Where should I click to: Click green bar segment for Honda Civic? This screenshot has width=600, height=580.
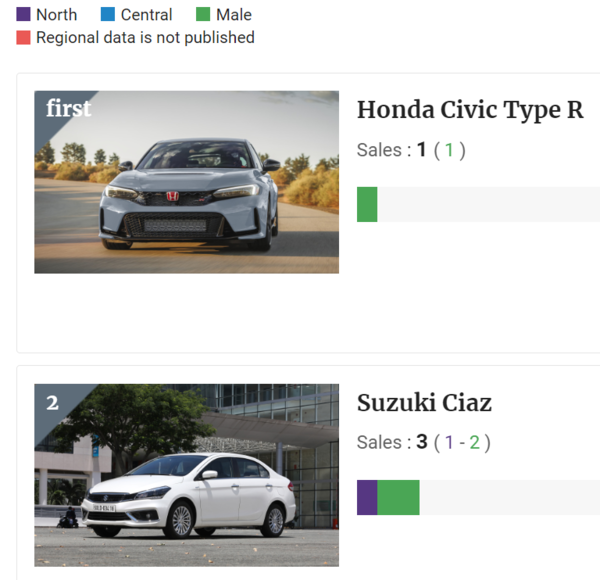(367, 204)
